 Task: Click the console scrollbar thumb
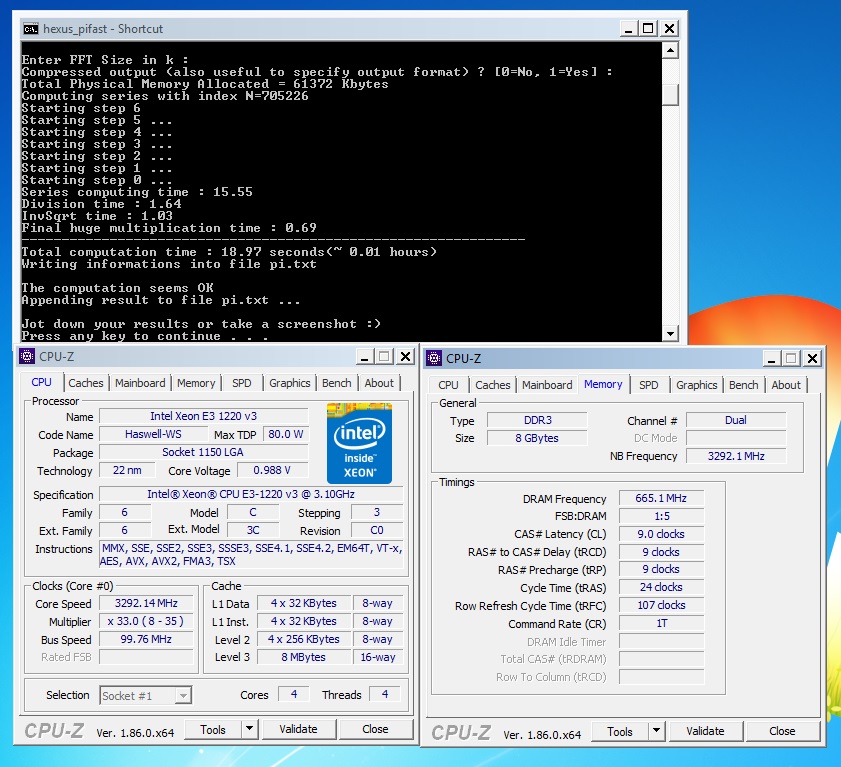670,95
